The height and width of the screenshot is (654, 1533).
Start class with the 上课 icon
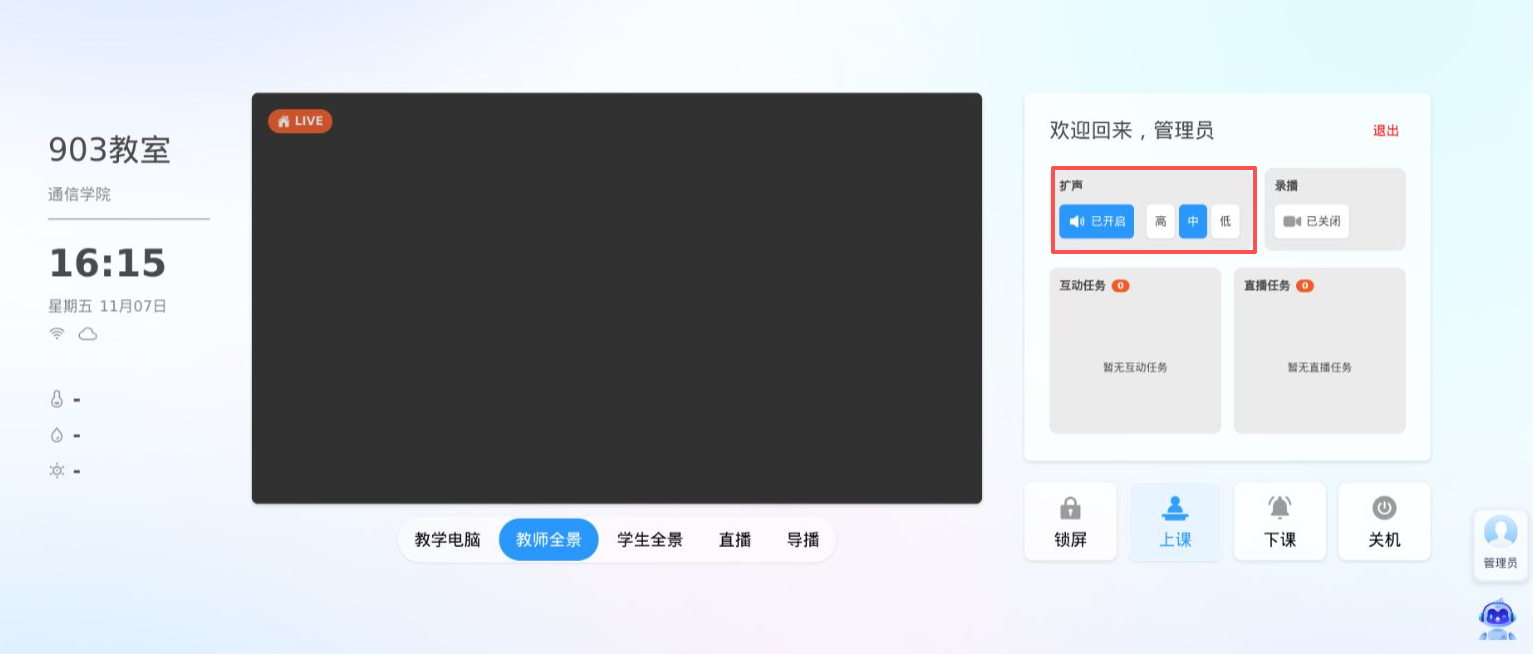coord(1175,509)
